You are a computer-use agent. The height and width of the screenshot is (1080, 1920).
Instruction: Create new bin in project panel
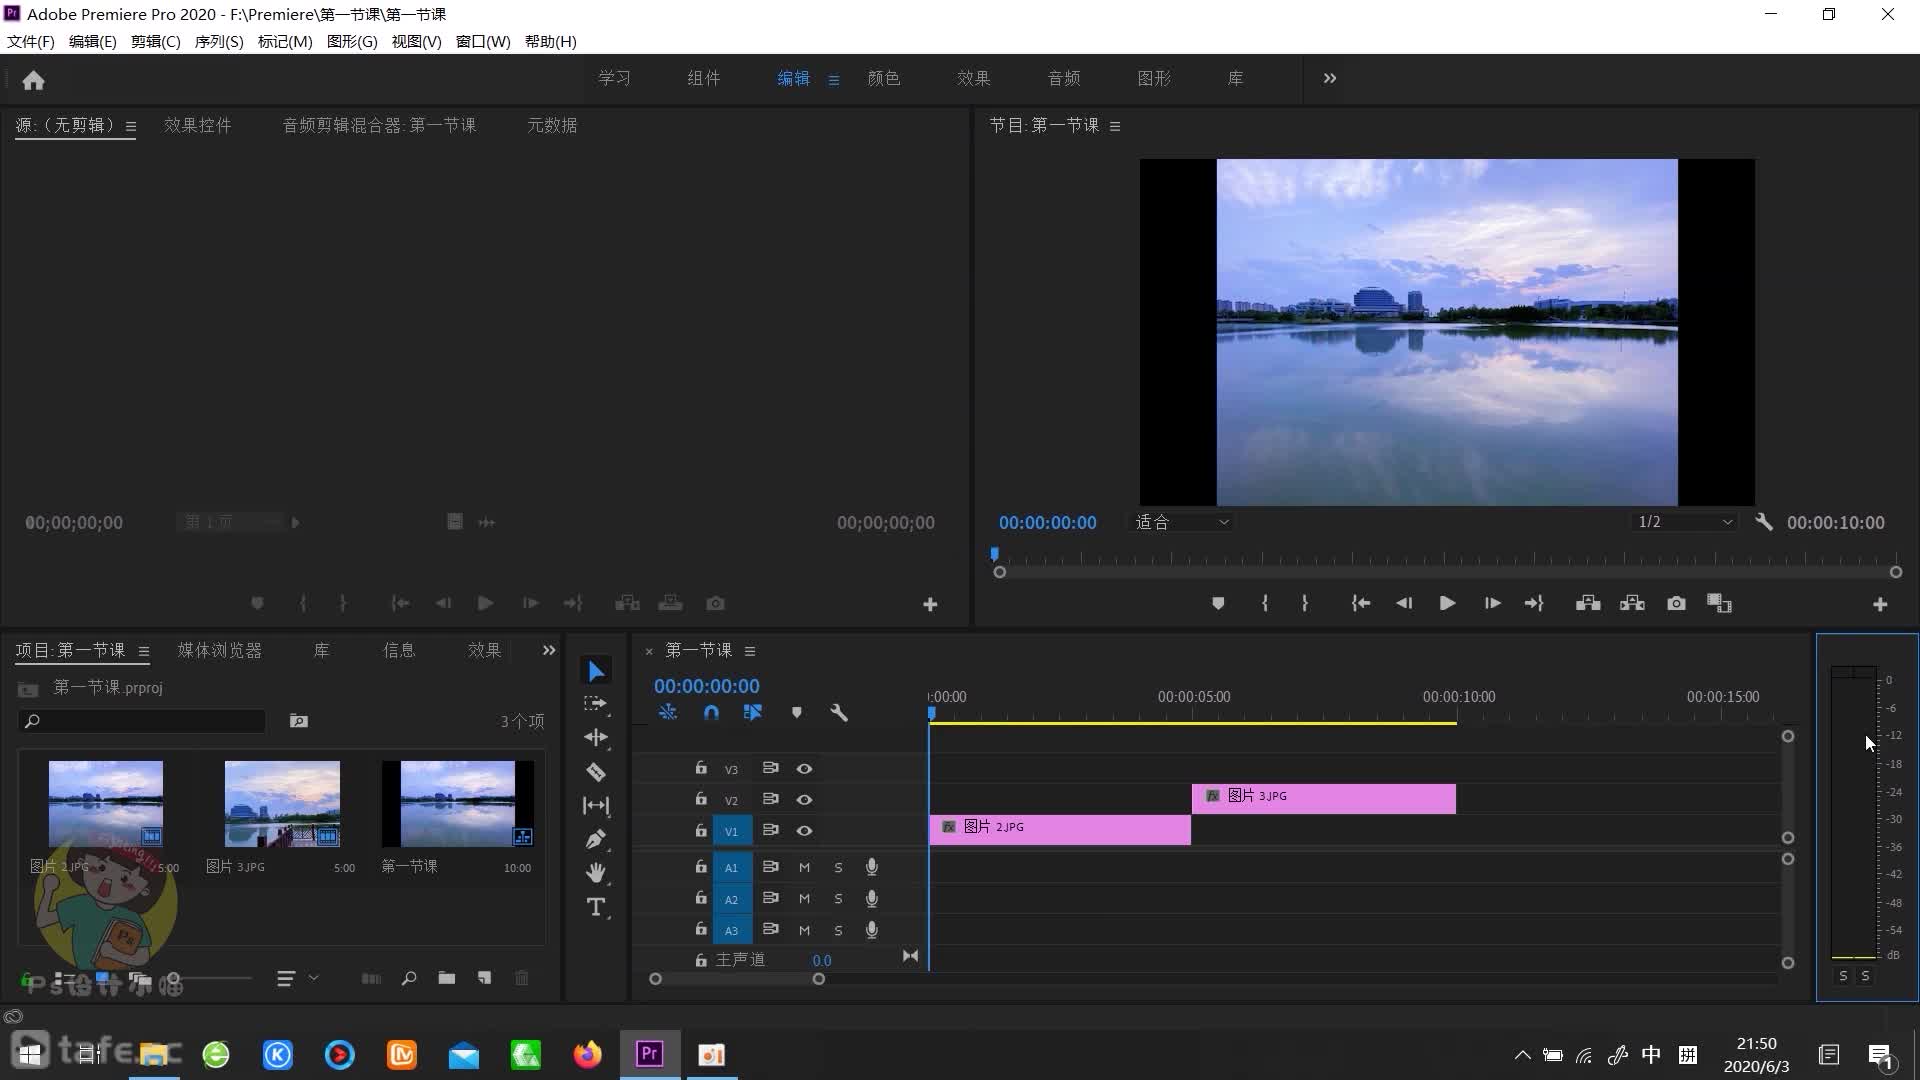pyautogui.click(x=447, y=978)
